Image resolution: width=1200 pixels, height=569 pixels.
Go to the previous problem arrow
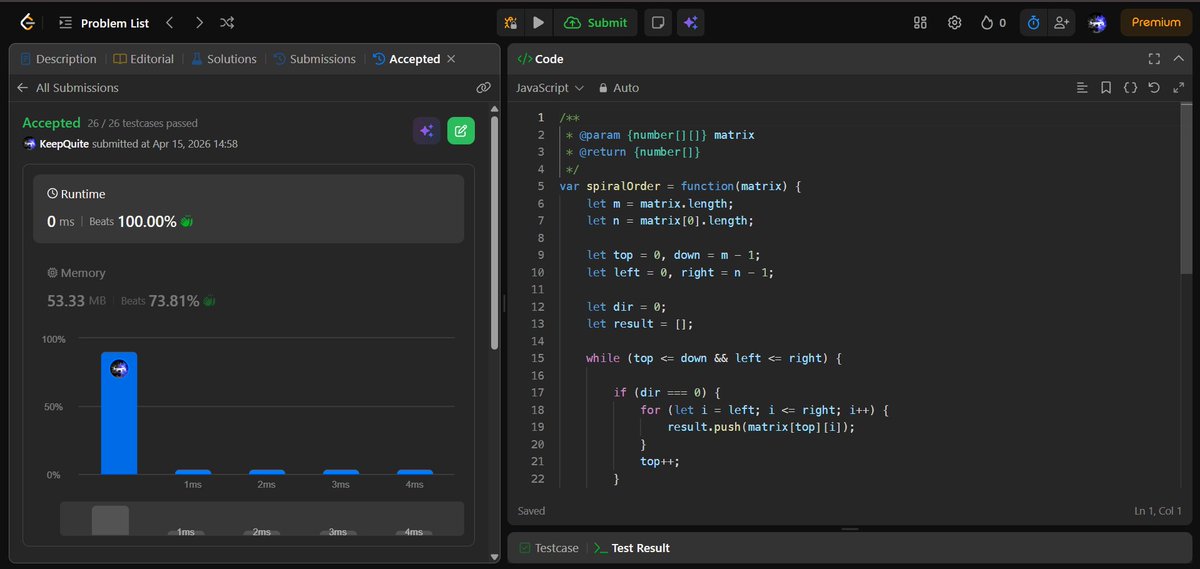pyautogui.click(x=169, y=22)
